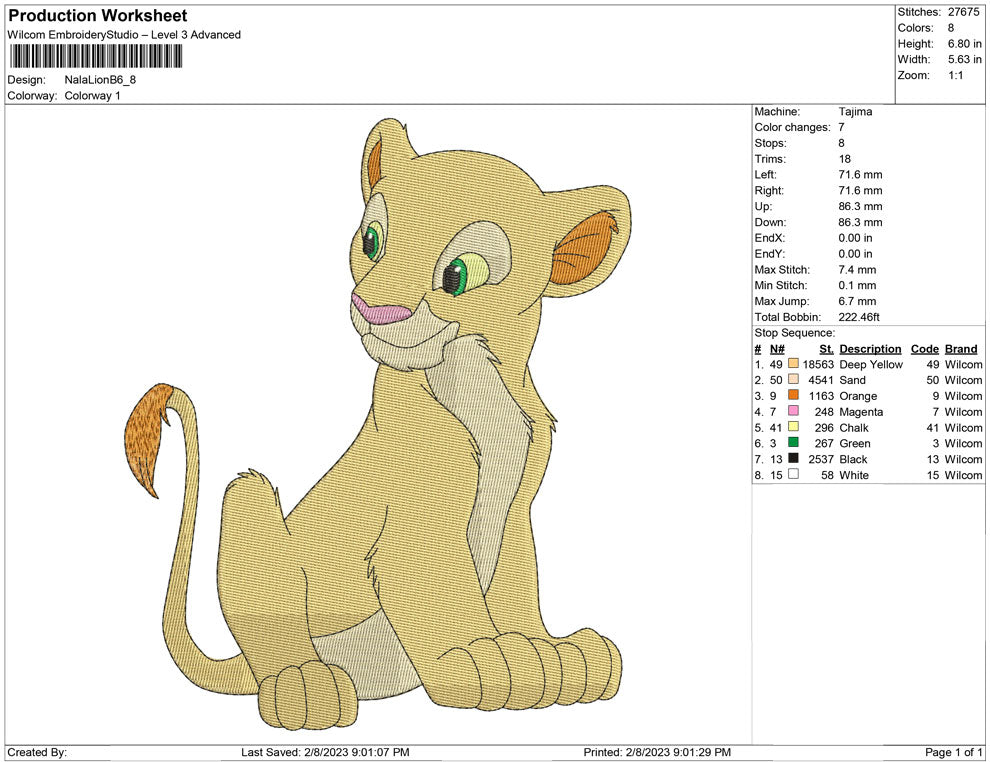Click the Deep Yellow color swatch
Image resolution: width=990 pixels, height=762 pixels.
coord(793,364)
